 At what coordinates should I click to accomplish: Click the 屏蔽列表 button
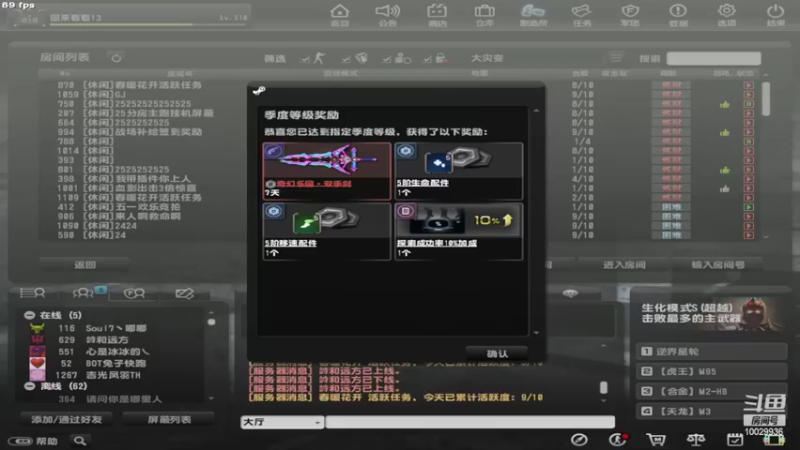(169, 419)
